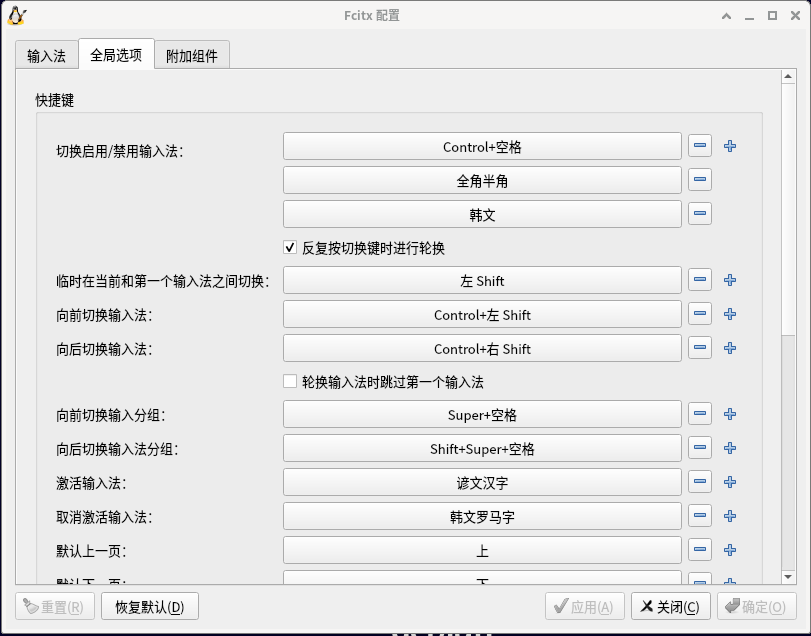
Task: Change the 谚文汉字 hotkey button
Action: point(482,482)
